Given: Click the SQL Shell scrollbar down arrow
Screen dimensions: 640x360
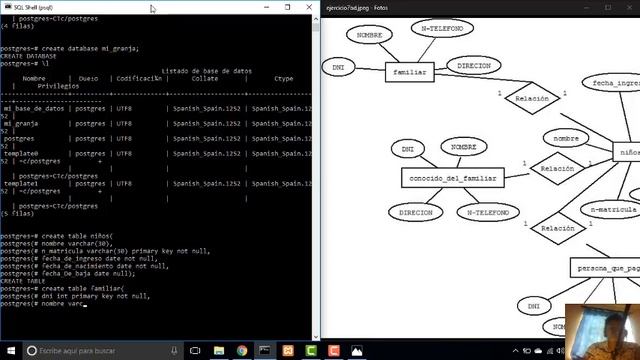Looking at the screenshot, I should pos(316,337).
